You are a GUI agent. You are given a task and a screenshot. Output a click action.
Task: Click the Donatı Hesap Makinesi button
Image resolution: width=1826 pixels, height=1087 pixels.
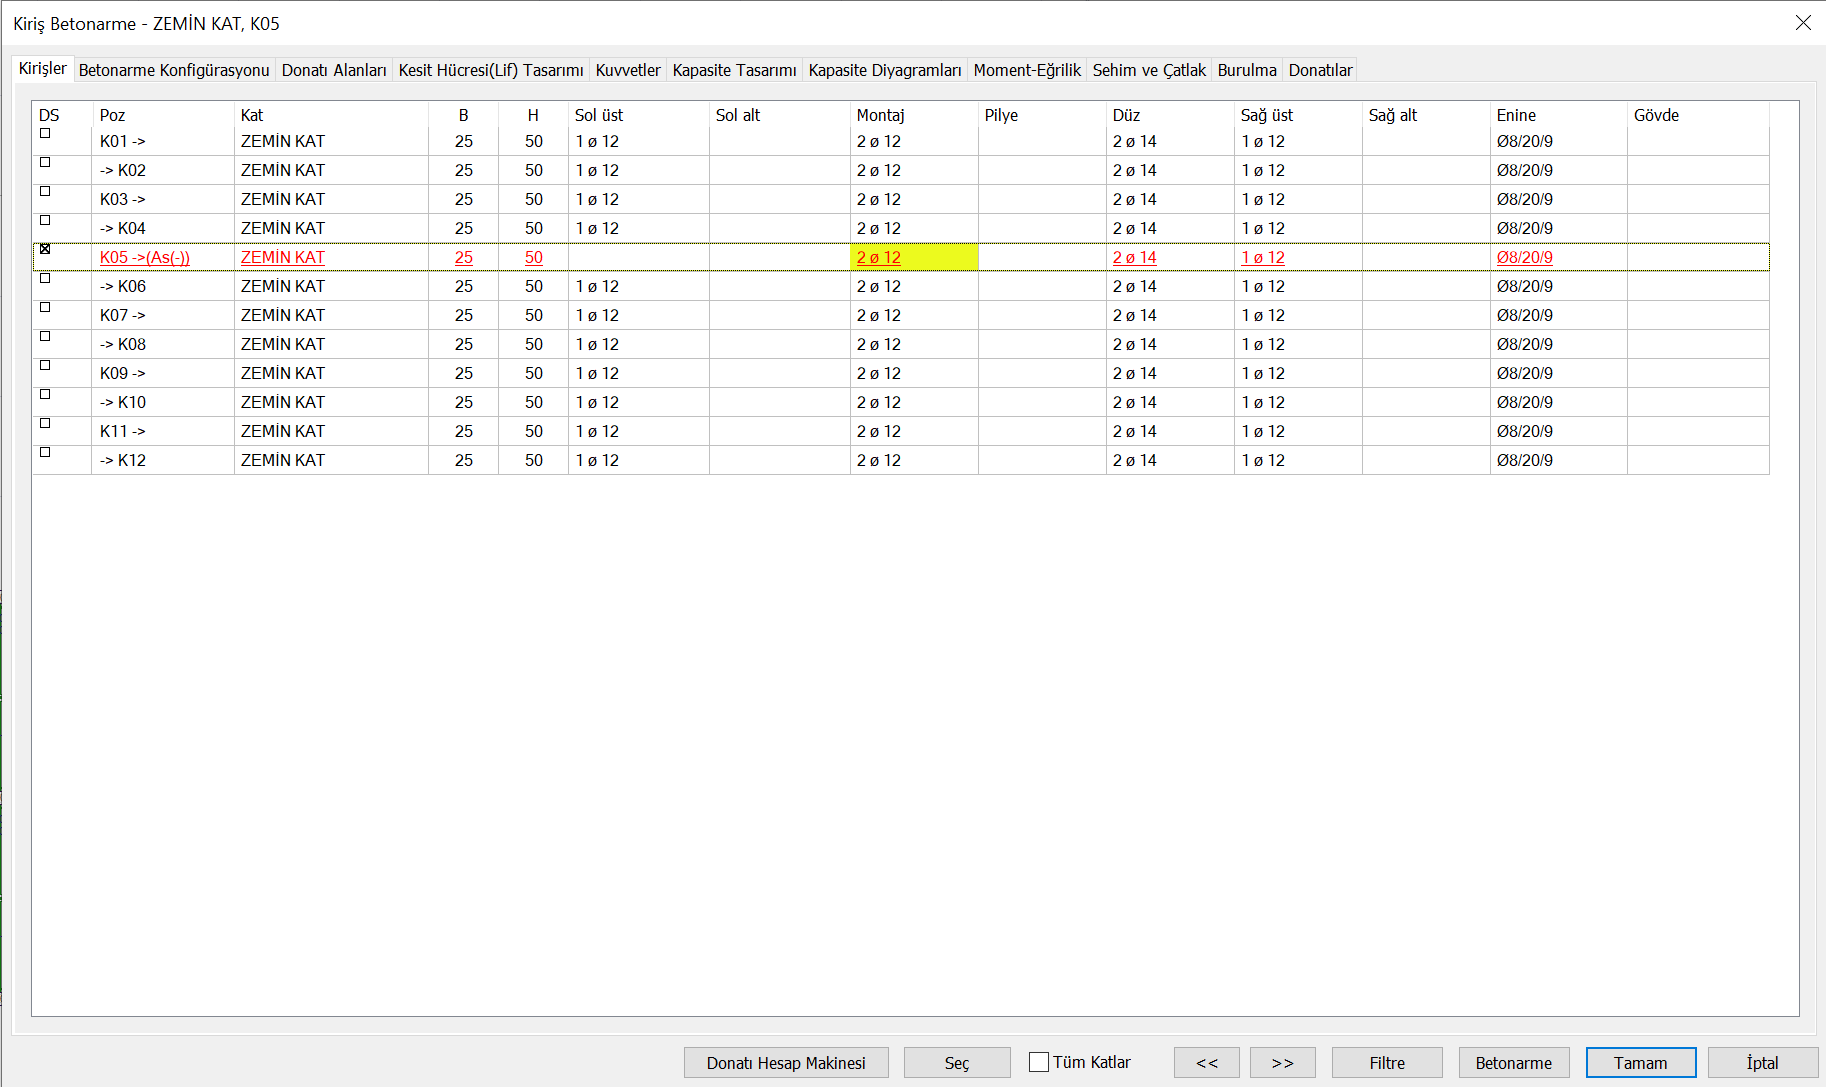coord(786,1063)
